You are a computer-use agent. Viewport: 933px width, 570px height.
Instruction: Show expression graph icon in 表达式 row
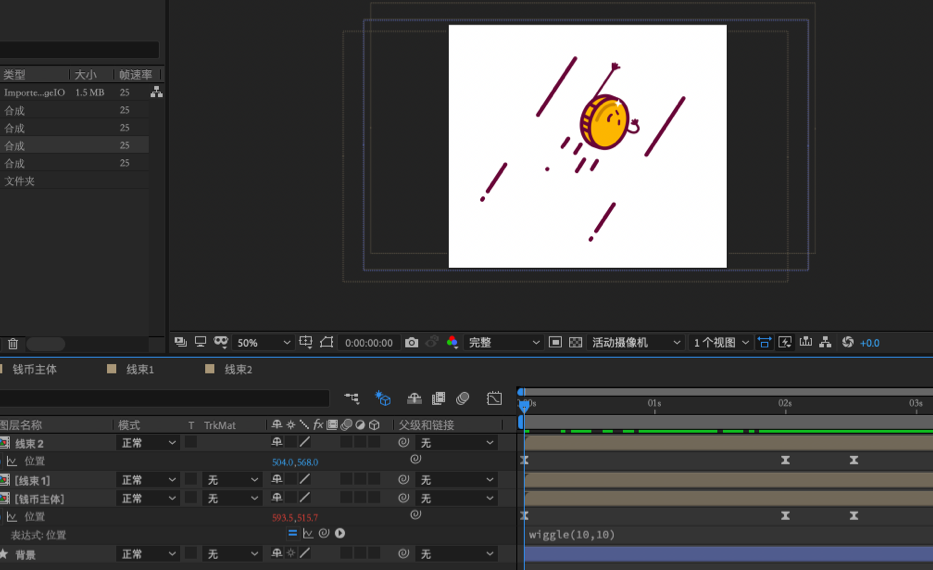tap(308, 533)
